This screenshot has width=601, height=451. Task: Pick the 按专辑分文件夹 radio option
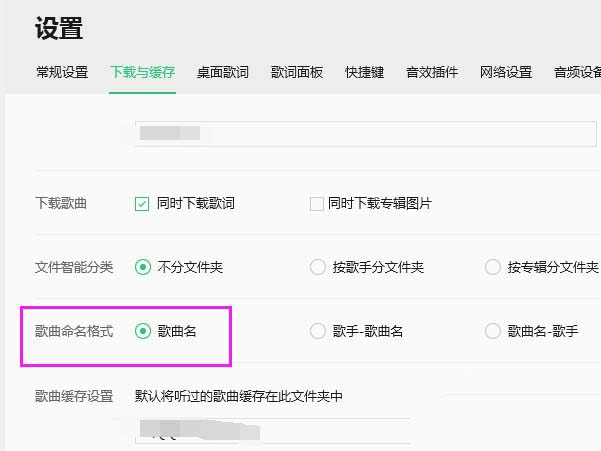[x=493, y=267]
